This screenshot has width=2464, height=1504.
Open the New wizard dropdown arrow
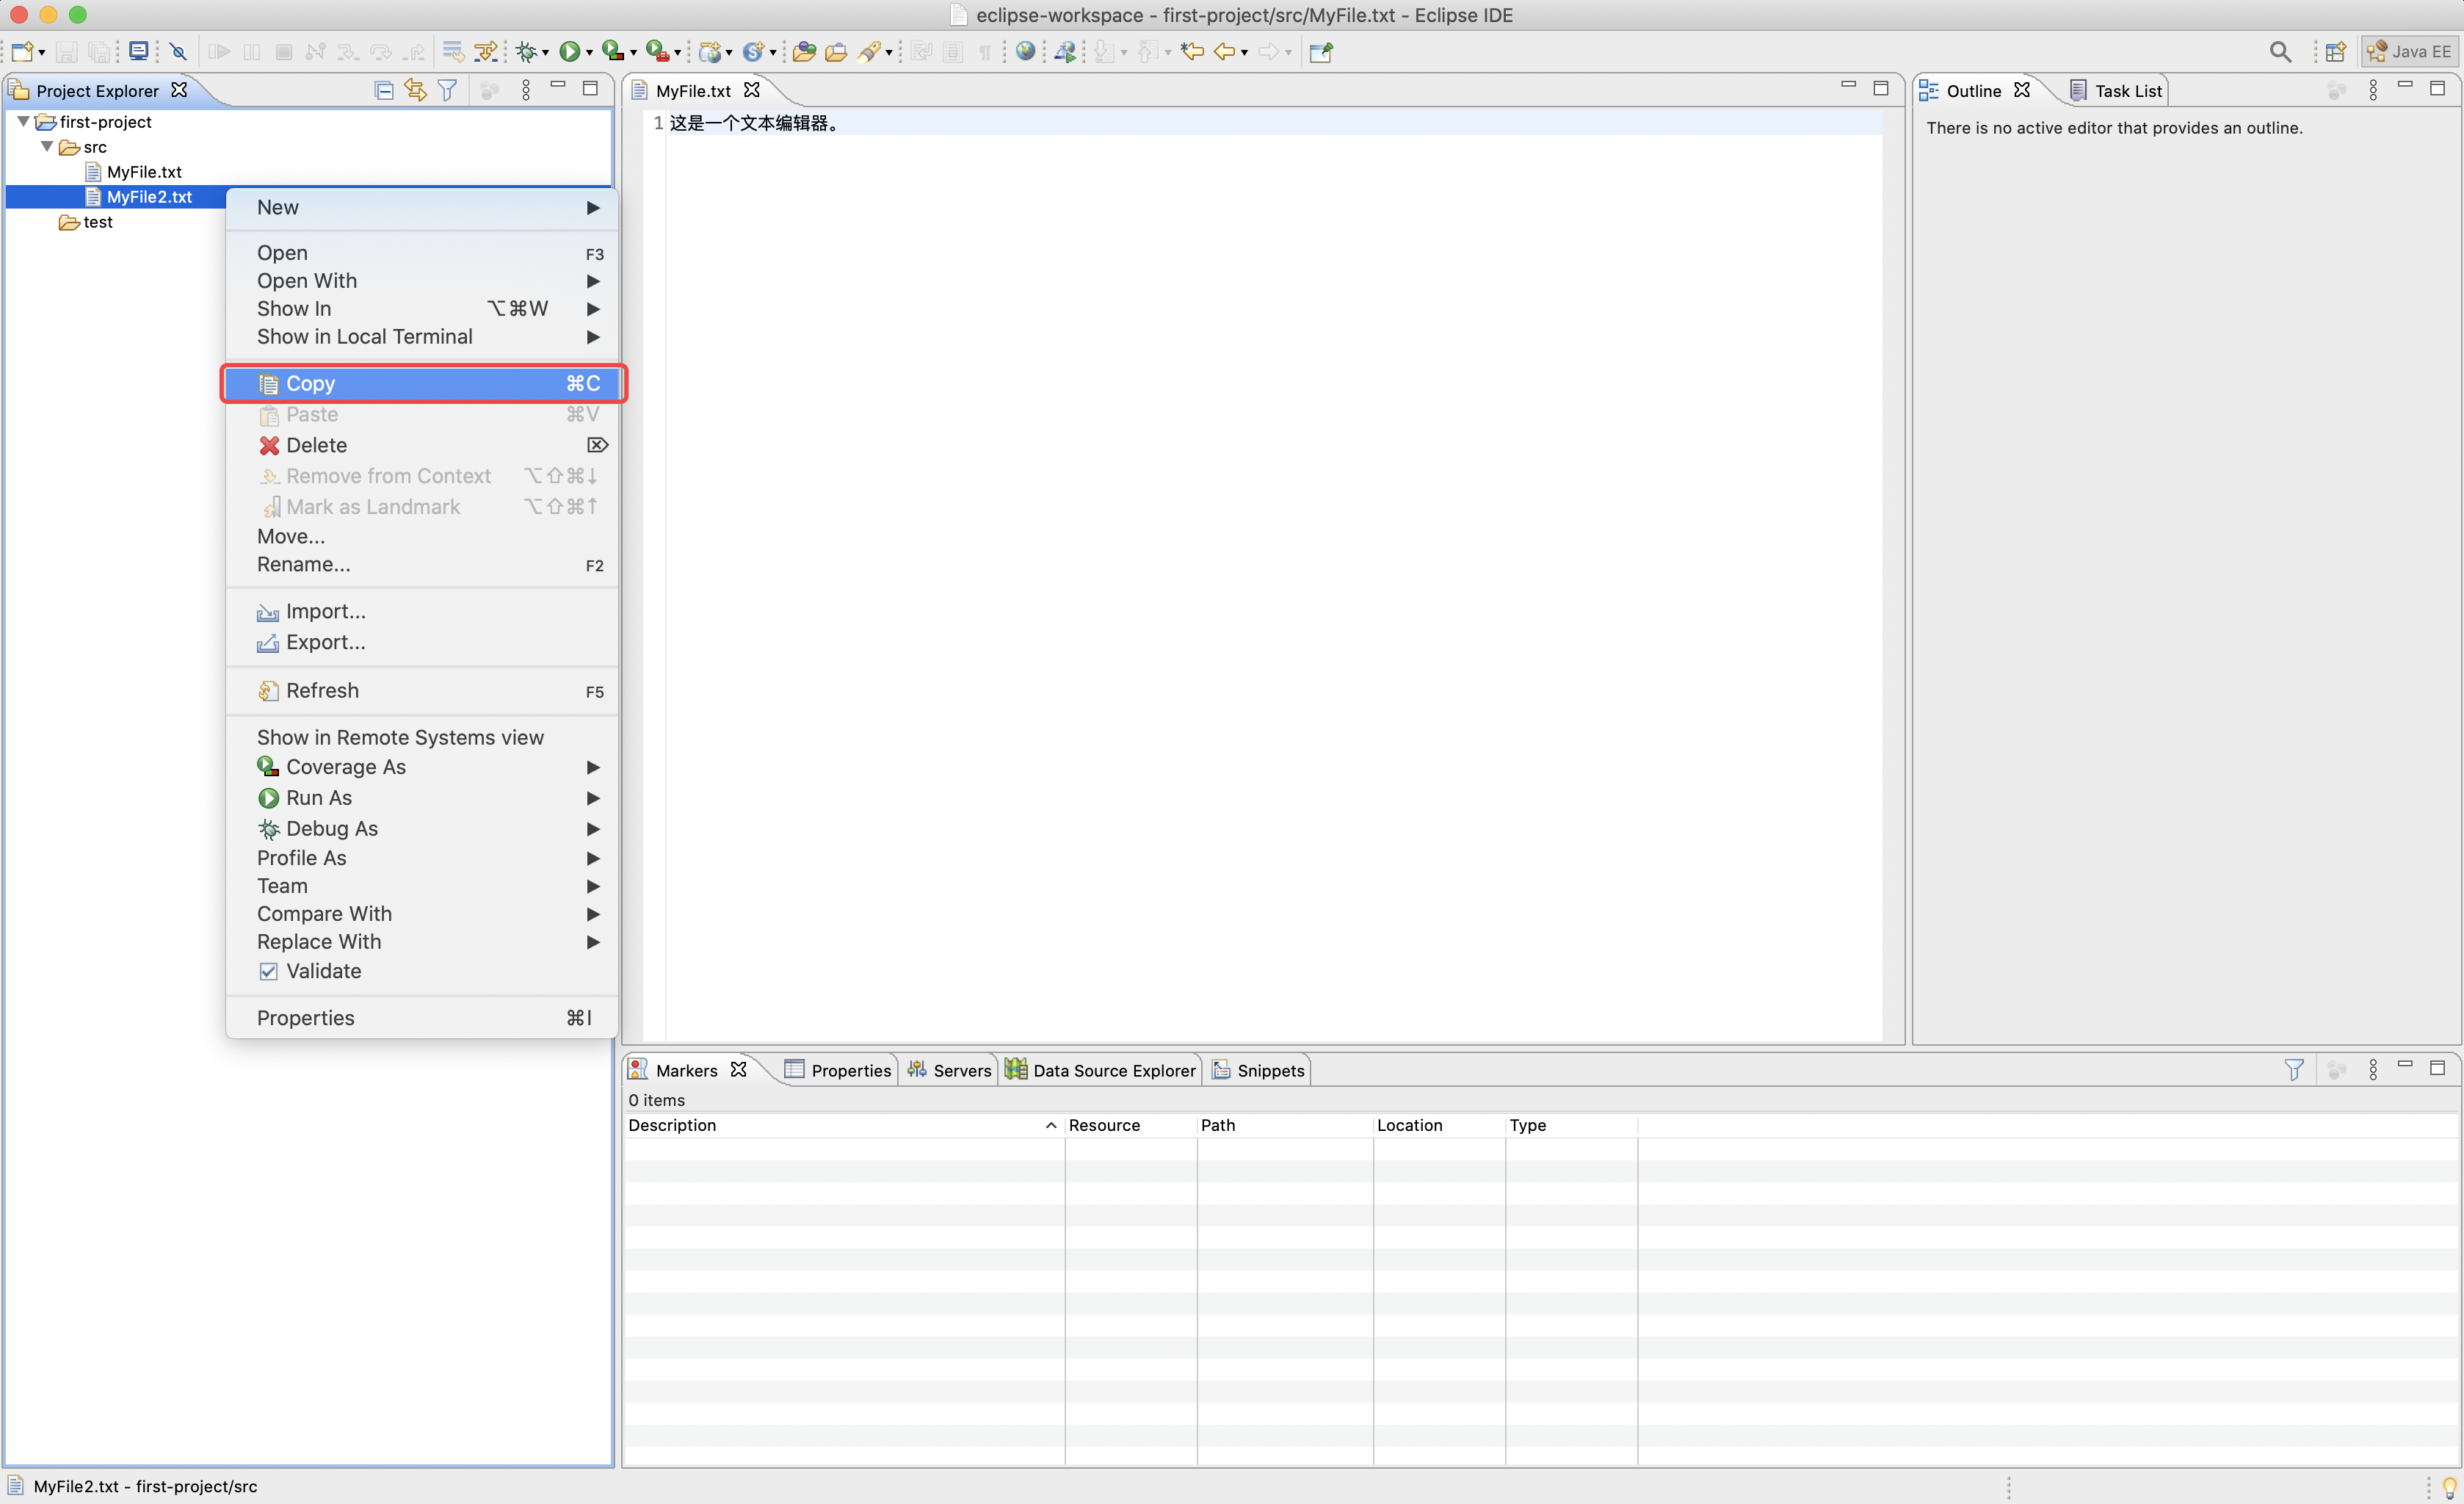tap(42, 53)
